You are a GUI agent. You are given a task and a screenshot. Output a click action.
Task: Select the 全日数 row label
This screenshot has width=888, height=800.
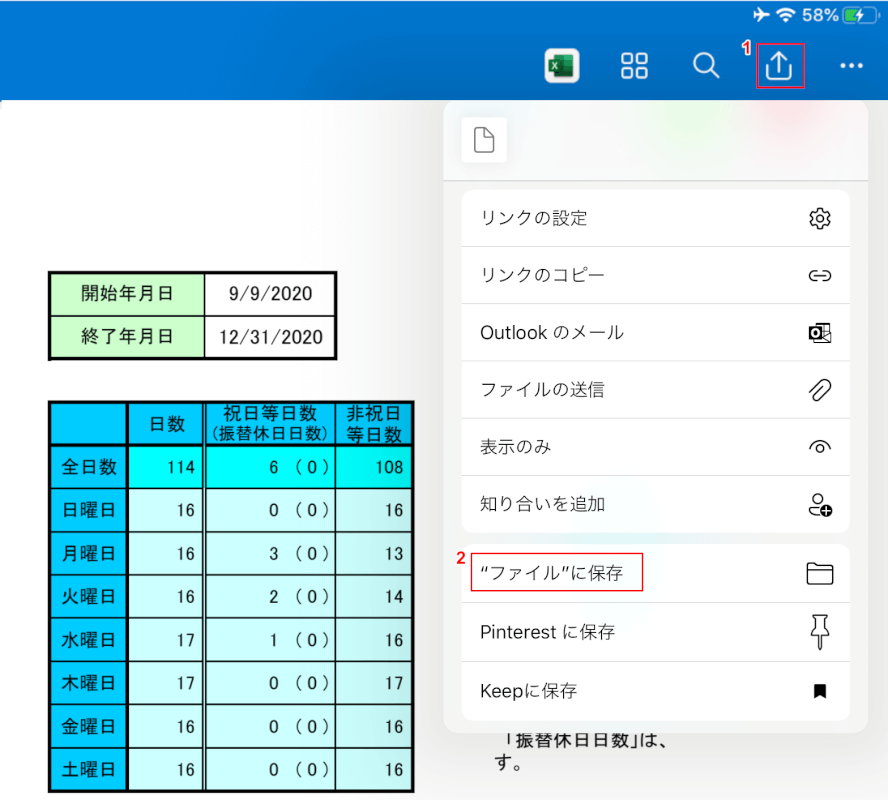coord(89,467)
